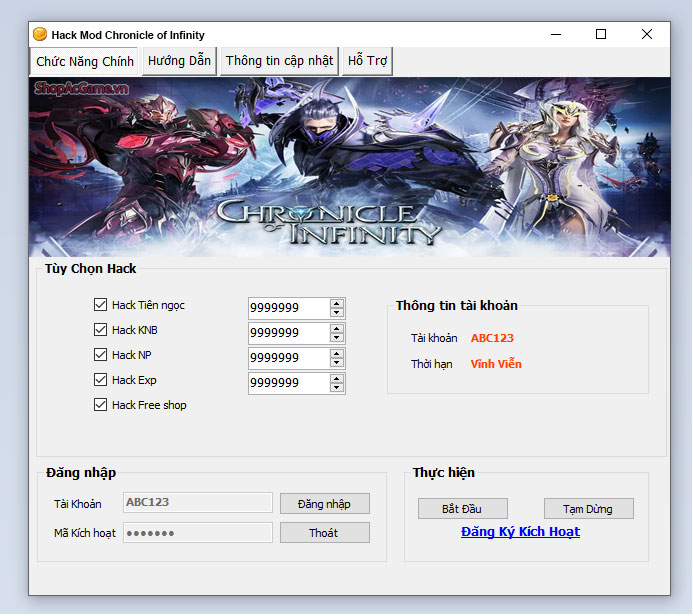
Task: Uncheck the Hack KNB option
Action: (100, 330)
